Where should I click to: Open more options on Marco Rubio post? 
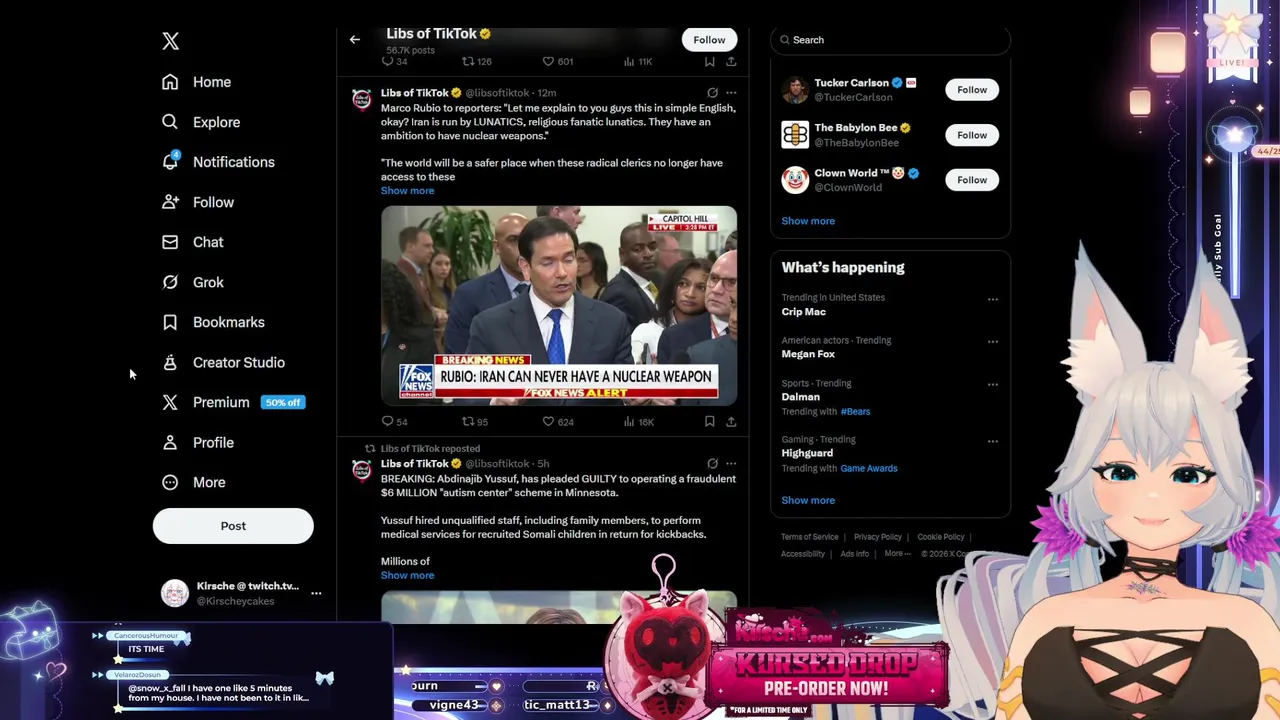(x=731, y=93)
